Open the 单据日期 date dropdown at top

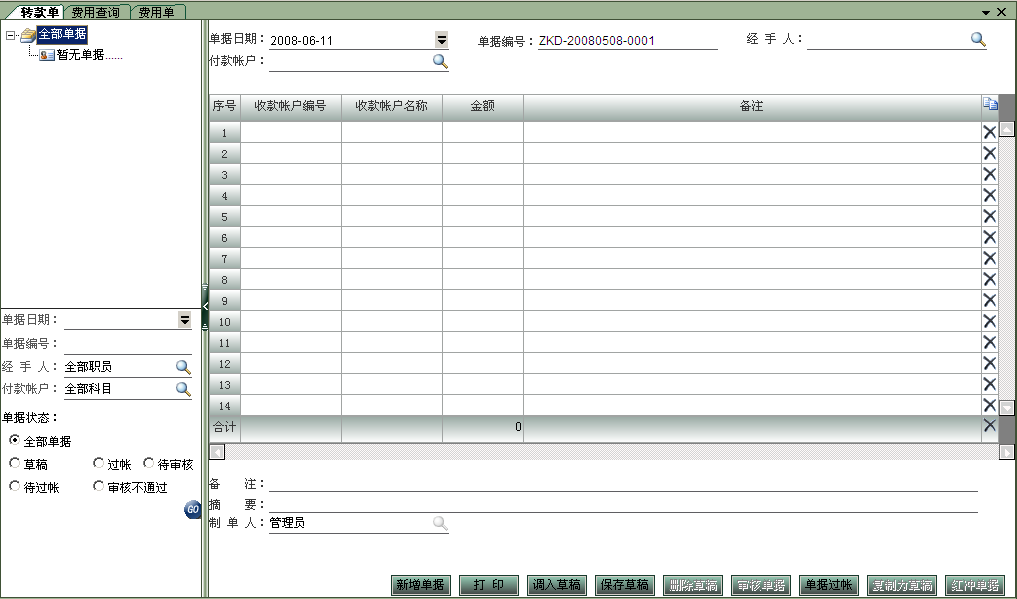[x=440, y=38]
